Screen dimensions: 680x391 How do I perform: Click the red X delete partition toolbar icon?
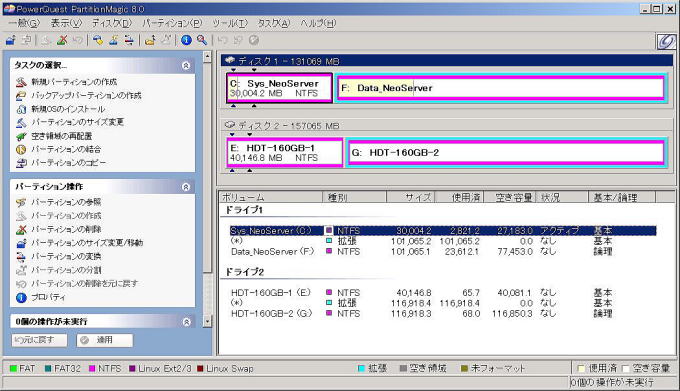62,40
